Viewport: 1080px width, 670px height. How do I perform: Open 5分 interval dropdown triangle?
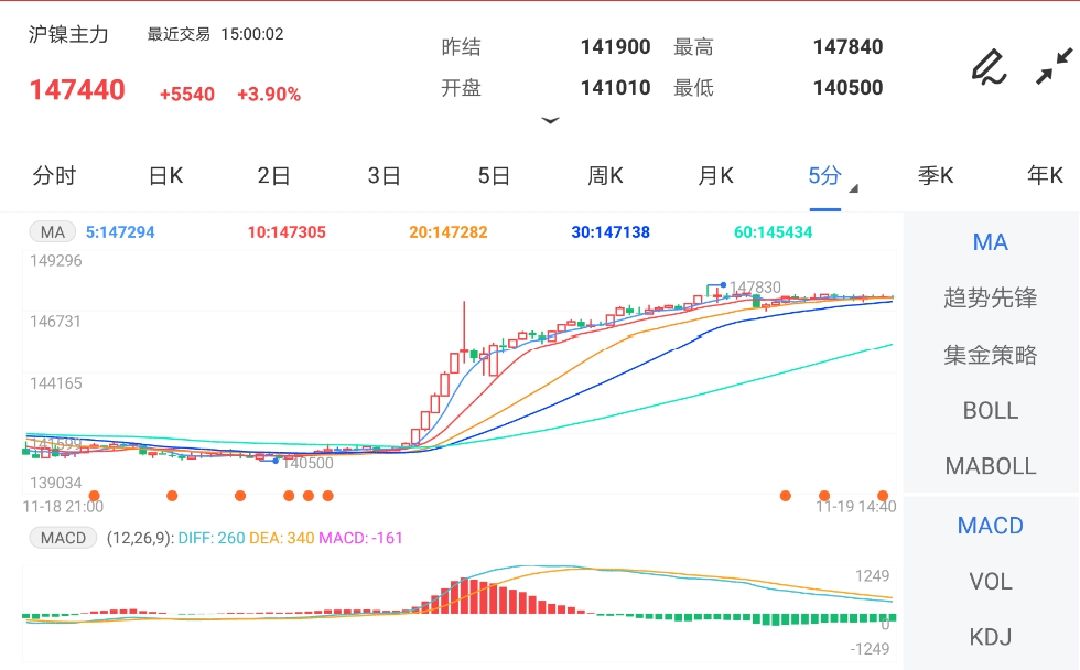853,189
